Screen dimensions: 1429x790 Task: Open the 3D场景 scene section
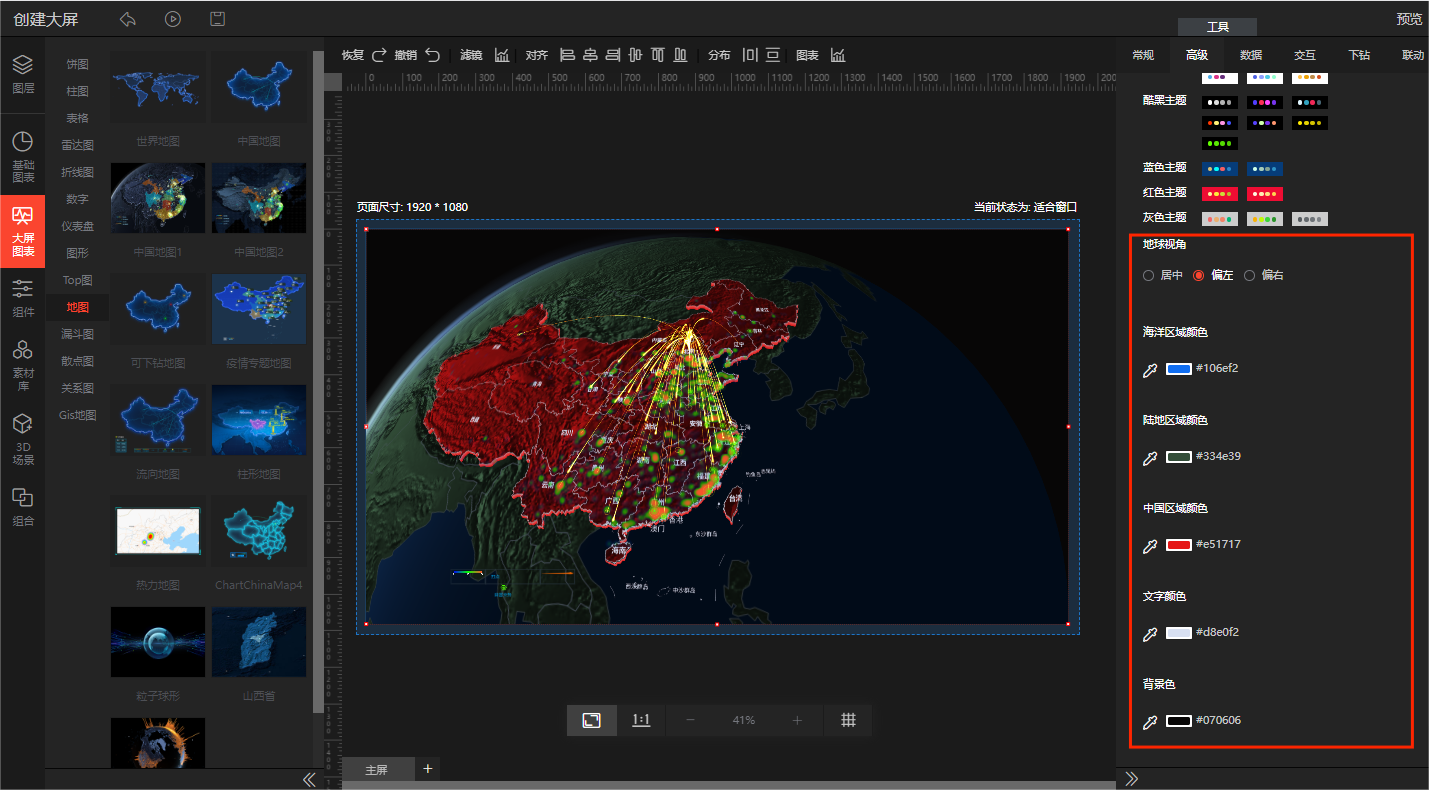22,439
